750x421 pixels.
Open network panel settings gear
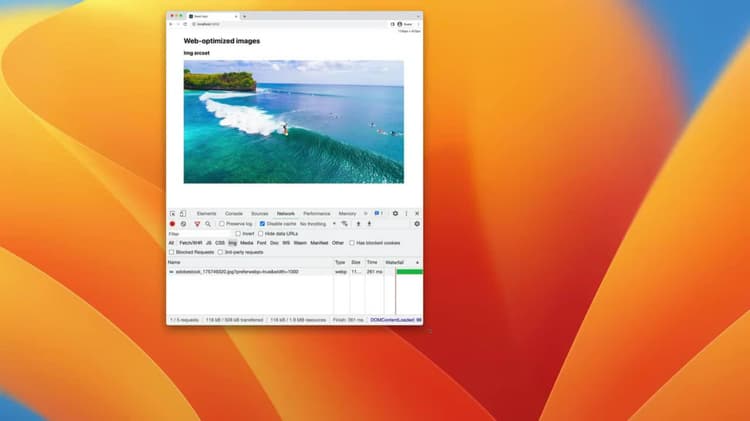(417, 224)
